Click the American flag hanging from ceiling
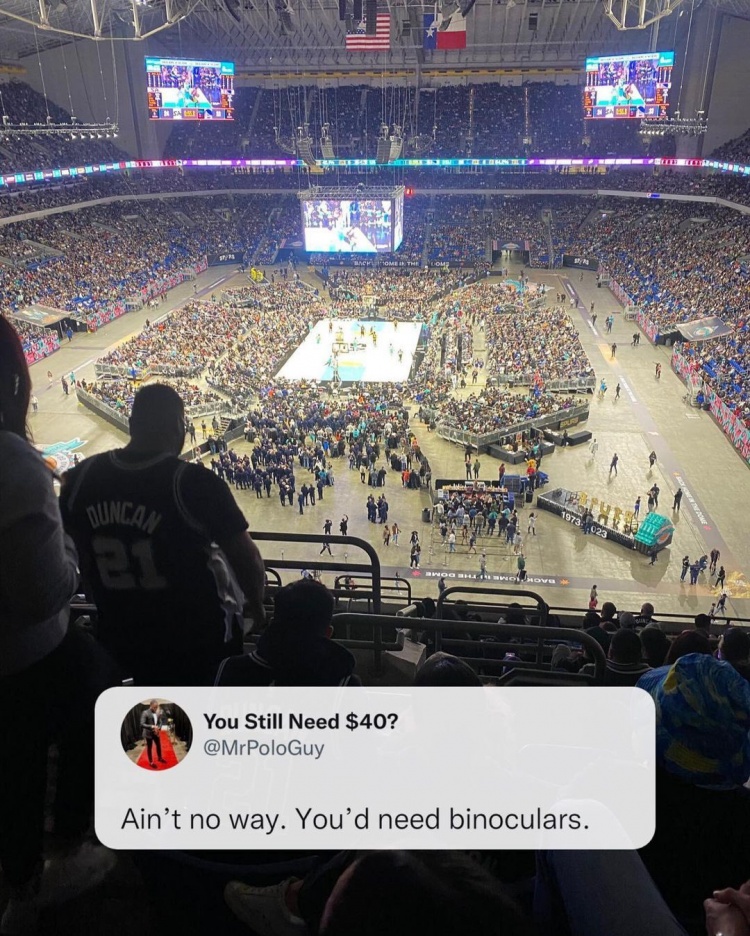 click(x=368, y=32)
